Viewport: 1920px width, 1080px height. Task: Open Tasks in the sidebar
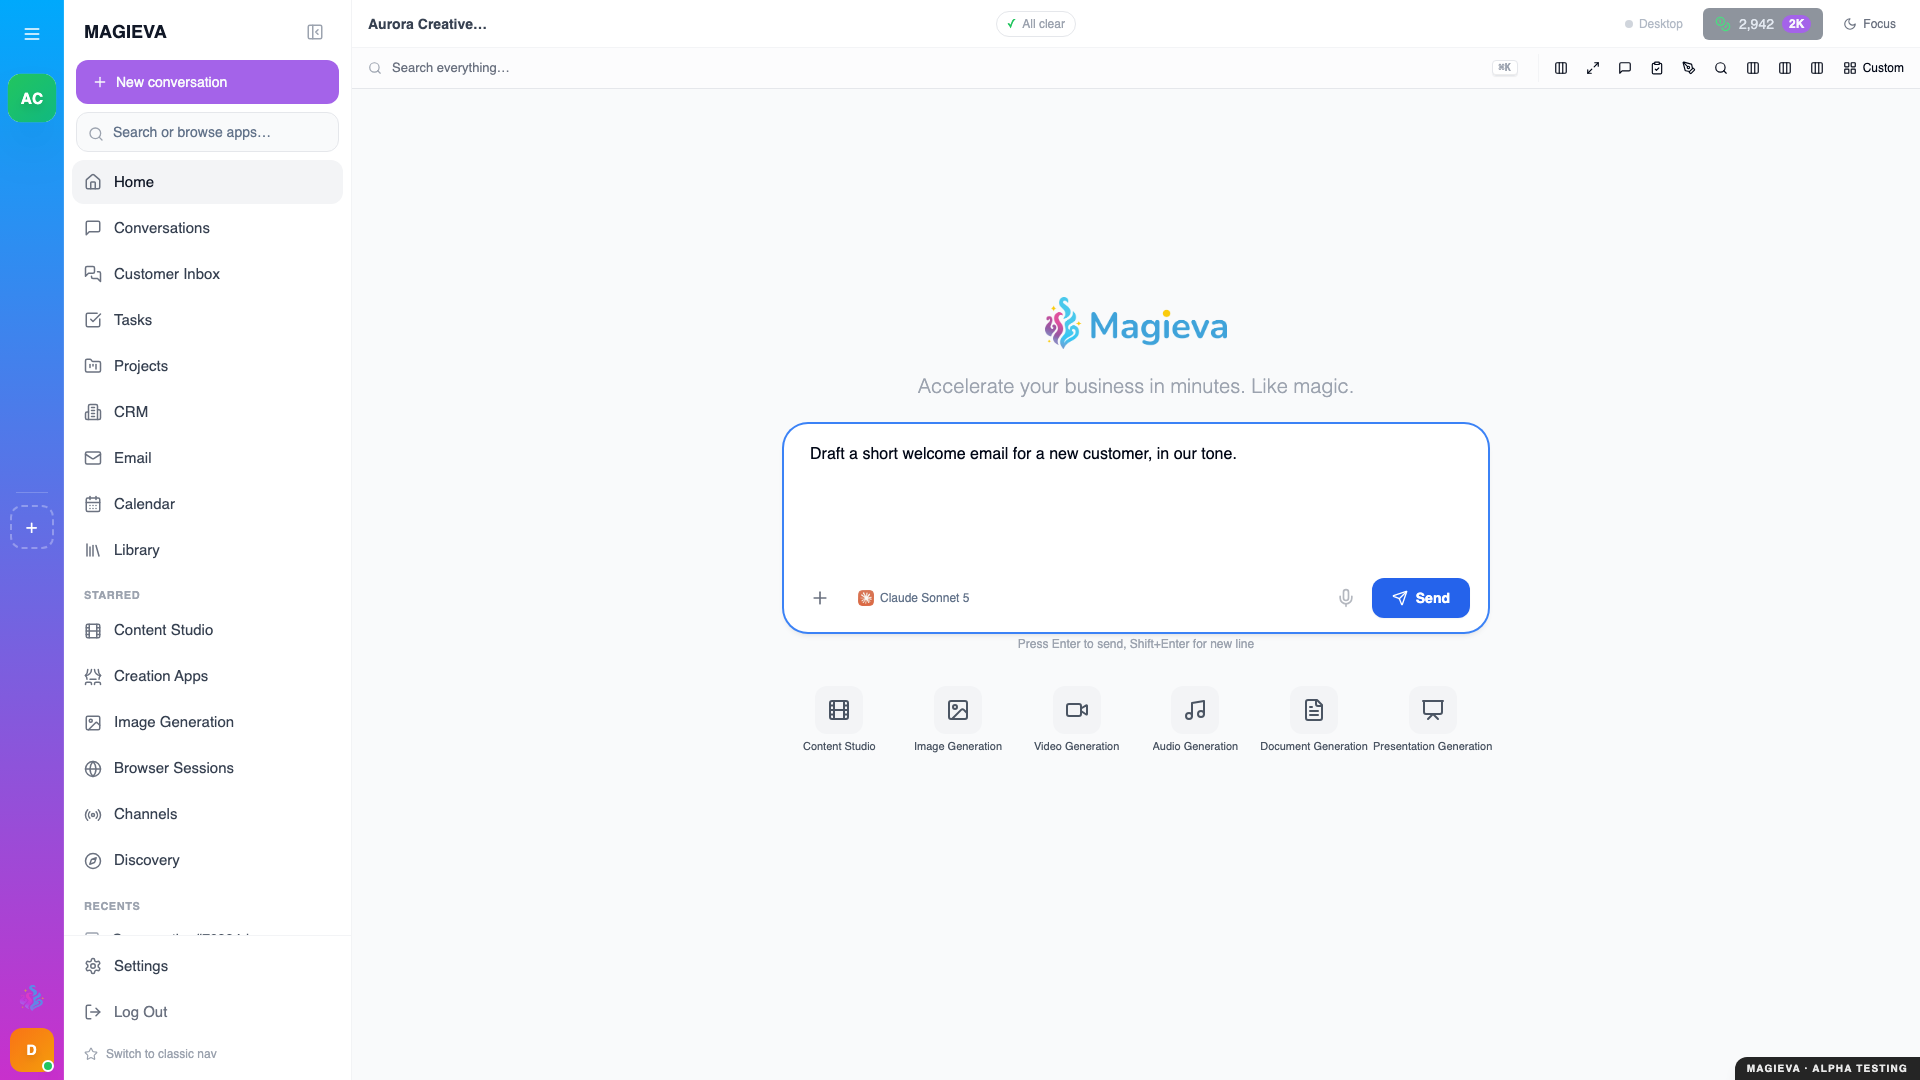pyautogui.click(x=207, y=320)
